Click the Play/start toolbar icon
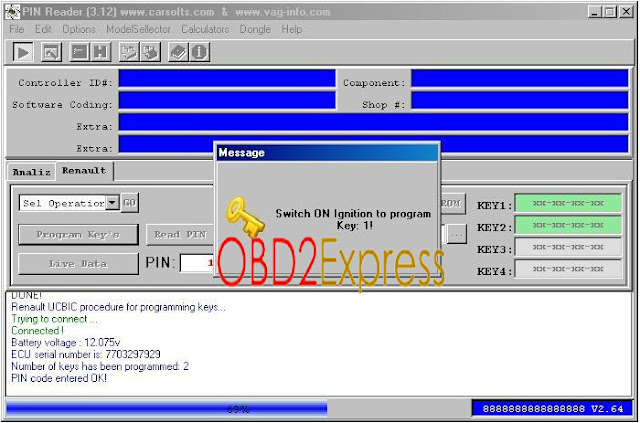This screenshot has width=640, height=423. pyautogui.click(x=23, y=52)
